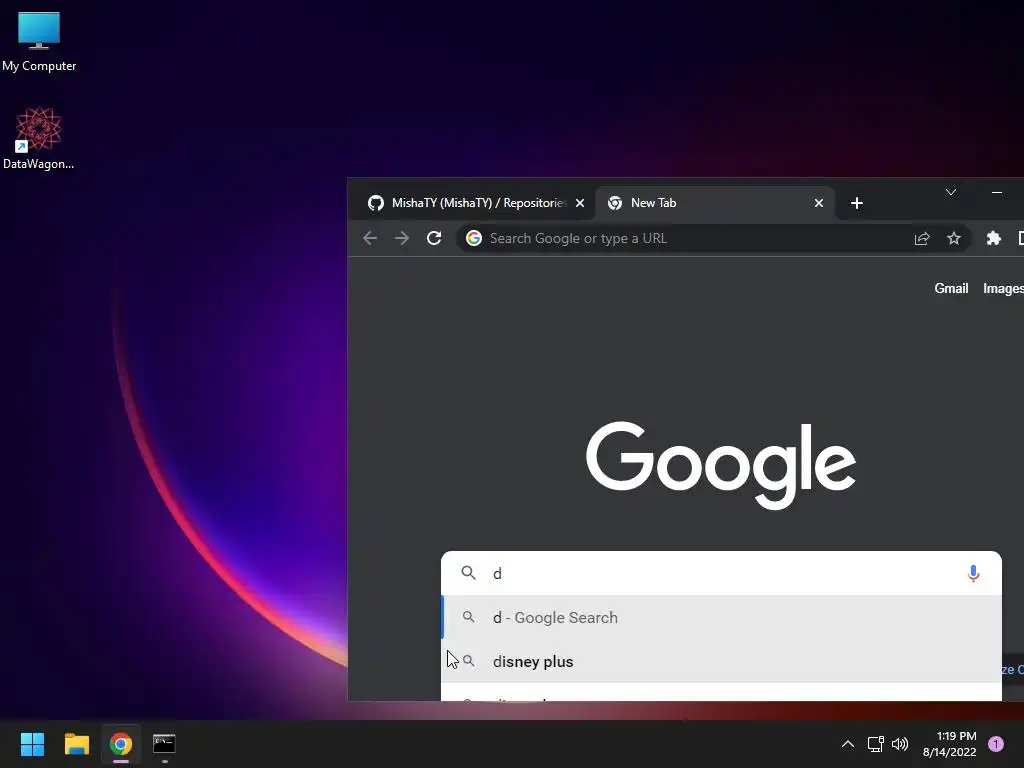Open the network status tray icon

(875, 744)
